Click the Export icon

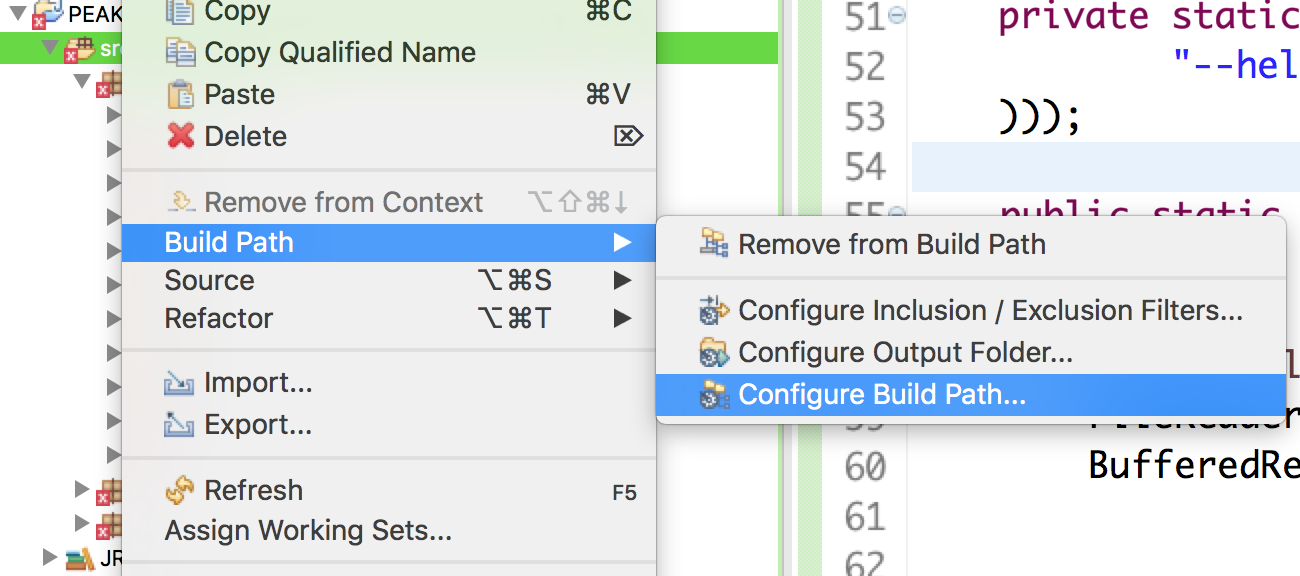[x=179, y=425]
